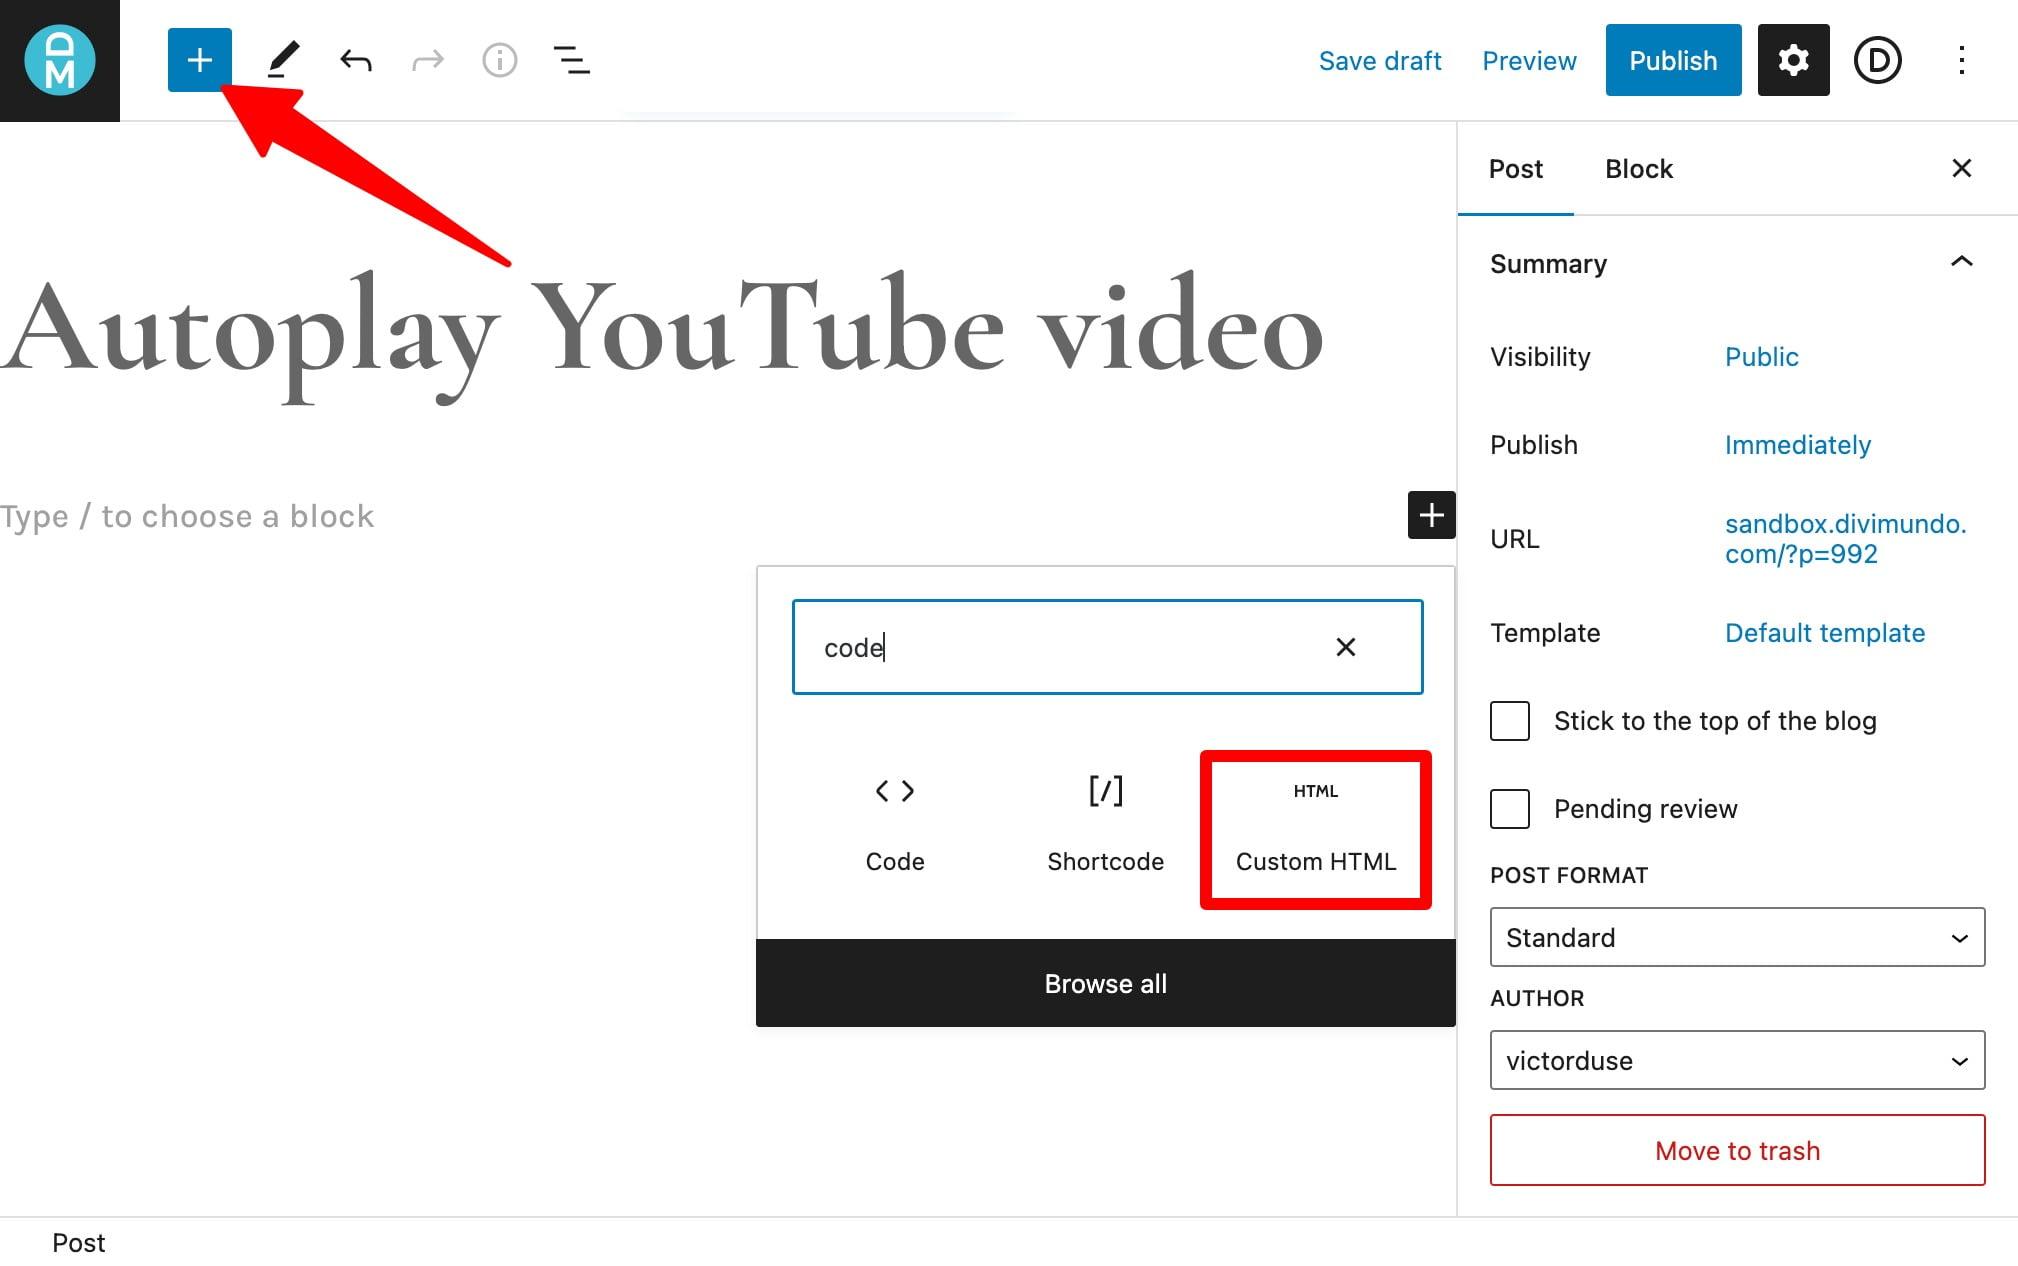The image size is (2018, 1266).
Task: Check Stick to the top of the blog
Action: [x=1510, y=720]
